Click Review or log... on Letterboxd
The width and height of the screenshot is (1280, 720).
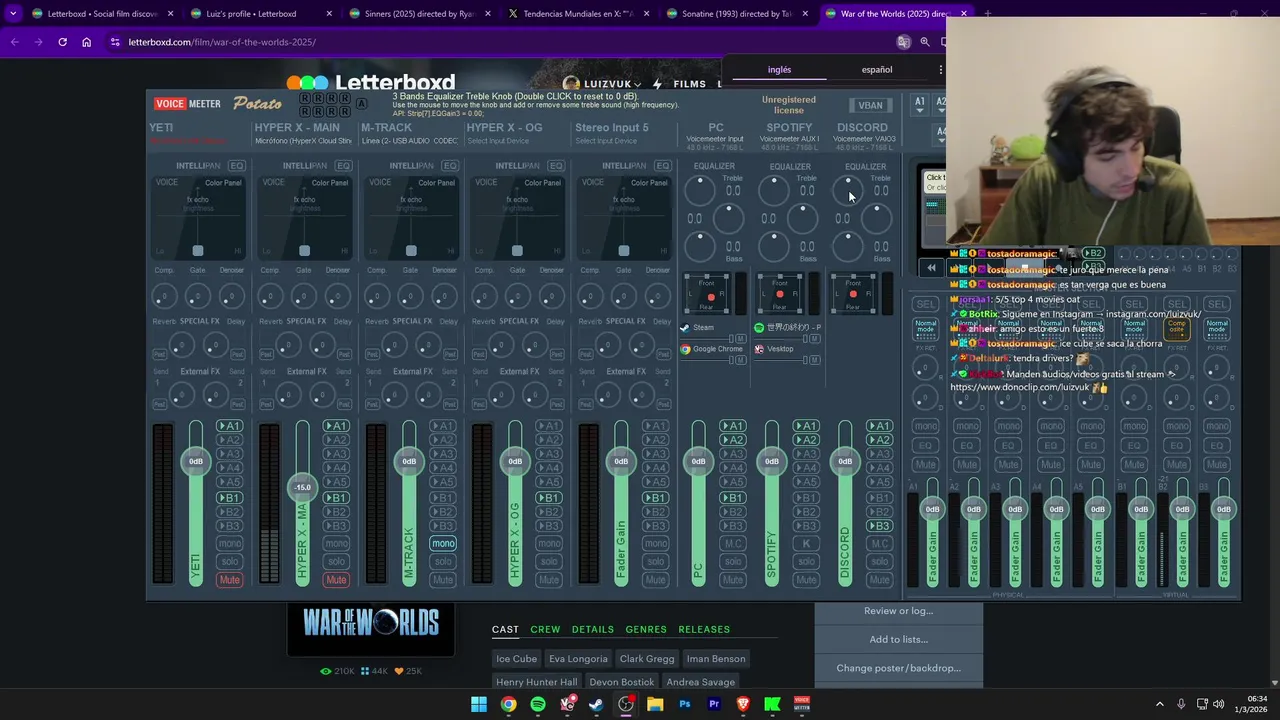(898, 611)
